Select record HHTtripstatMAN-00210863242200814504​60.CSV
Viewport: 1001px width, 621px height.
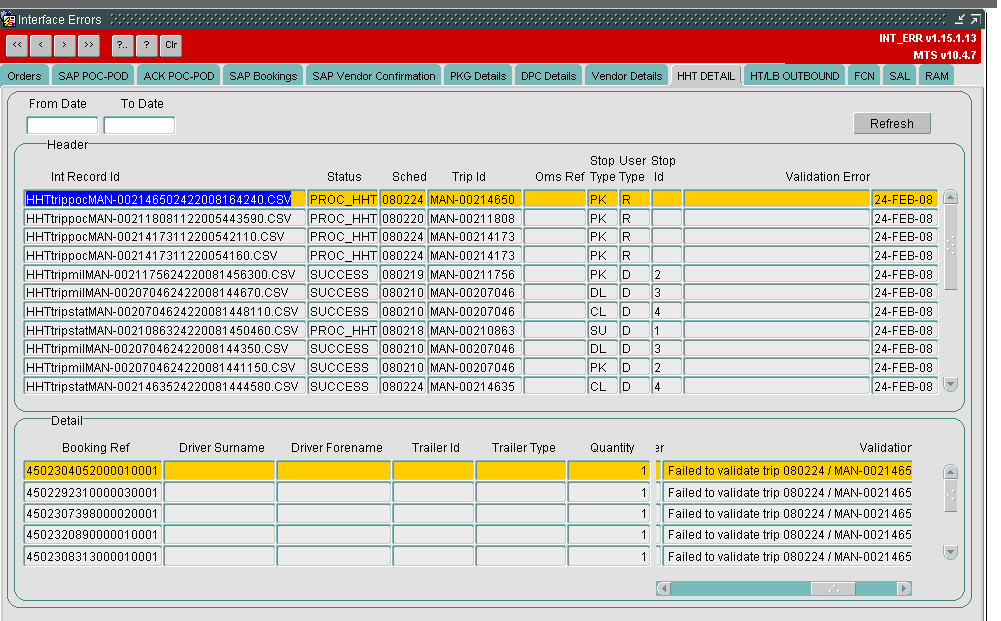pos(165,331)
